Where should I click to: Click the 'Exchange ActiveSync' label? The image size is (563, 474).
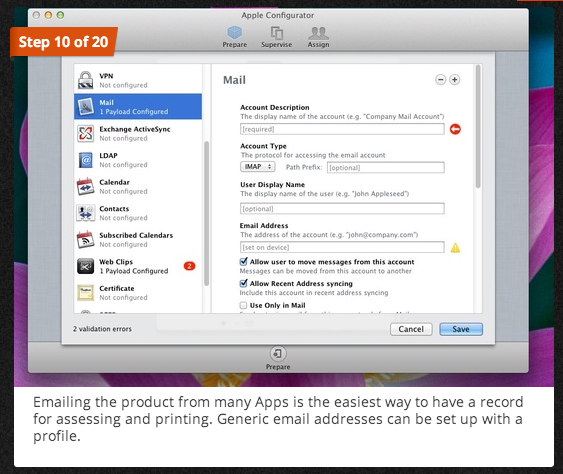[x=135, y=129]
